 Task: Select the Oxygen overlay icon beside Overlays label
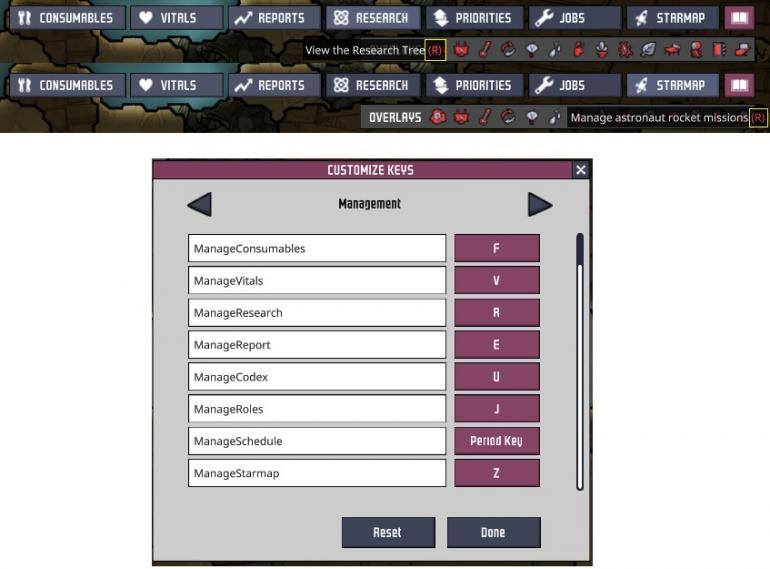tap(438, 117)
